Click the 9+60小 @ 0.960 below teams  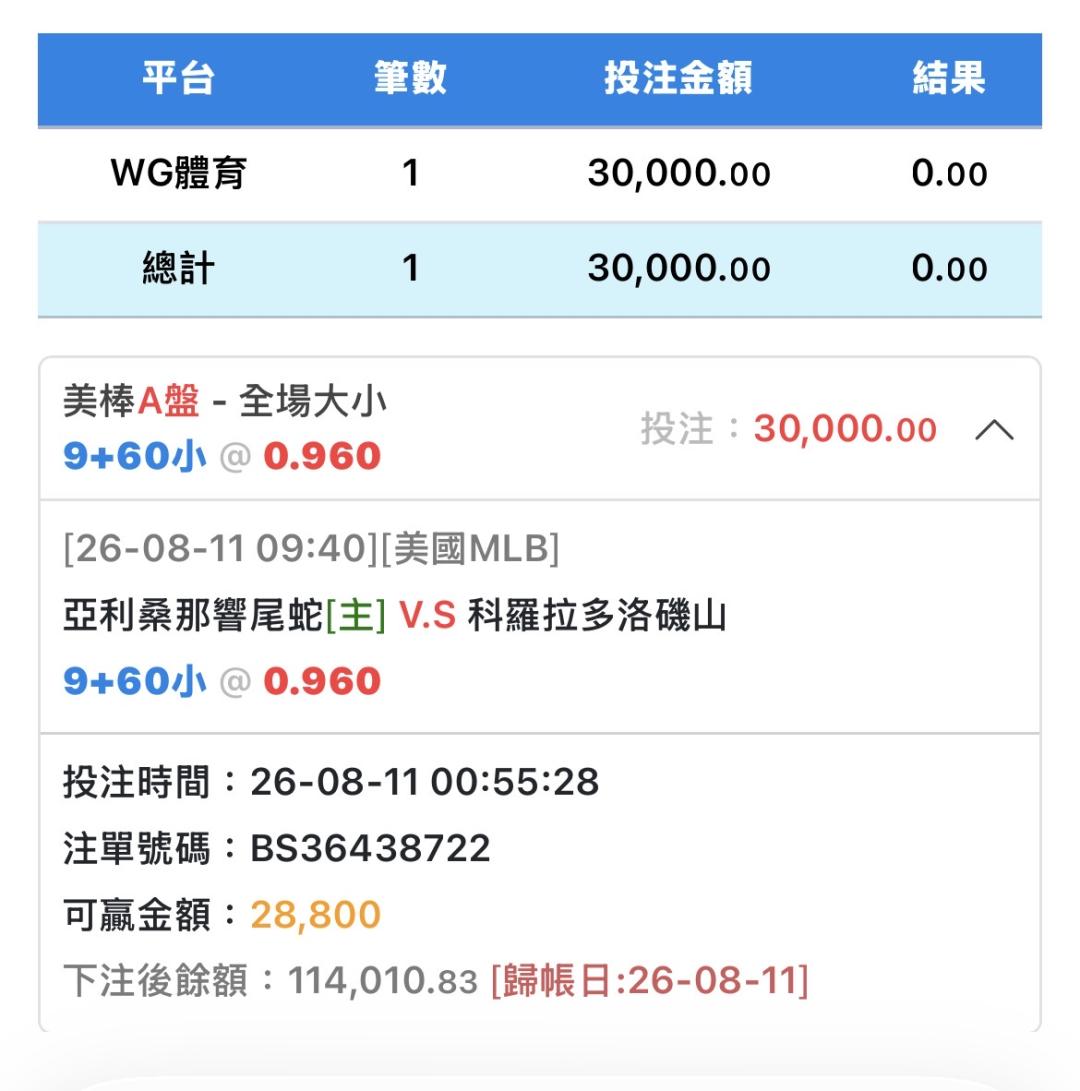click(222, 681)
